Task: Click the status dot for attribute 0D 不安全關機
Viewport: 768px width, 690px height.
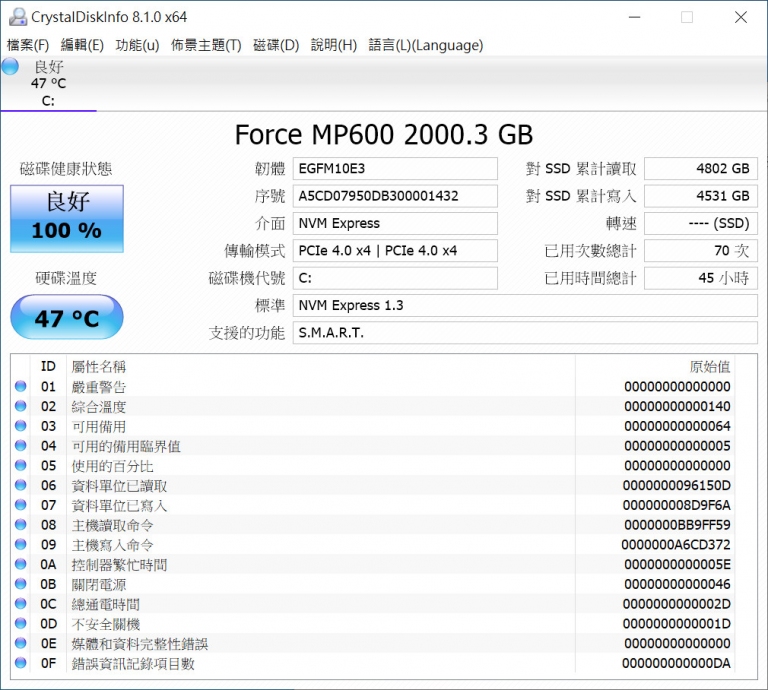Action: (x=21, y=623)
